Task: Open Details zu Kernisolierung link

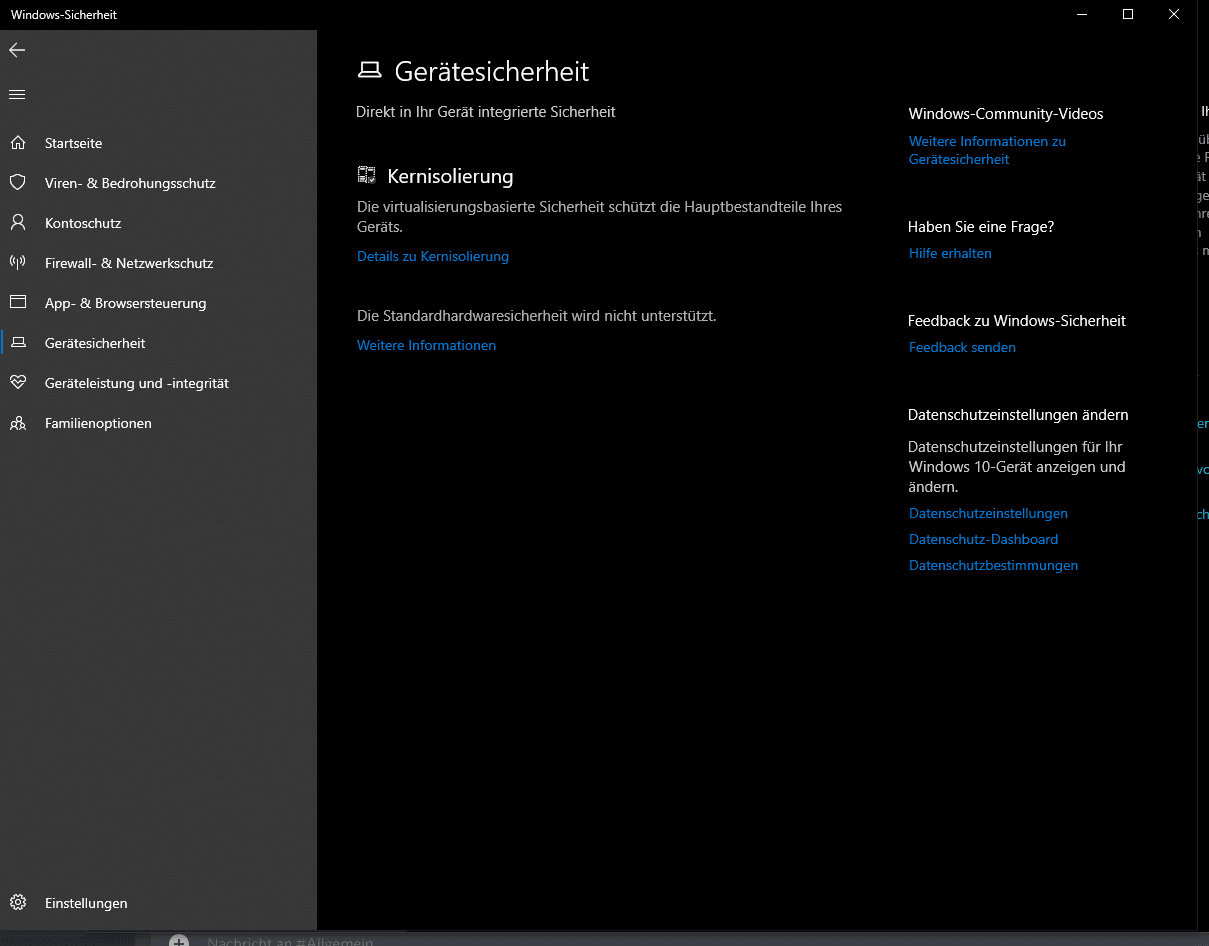Action: (x=433, y=257)
